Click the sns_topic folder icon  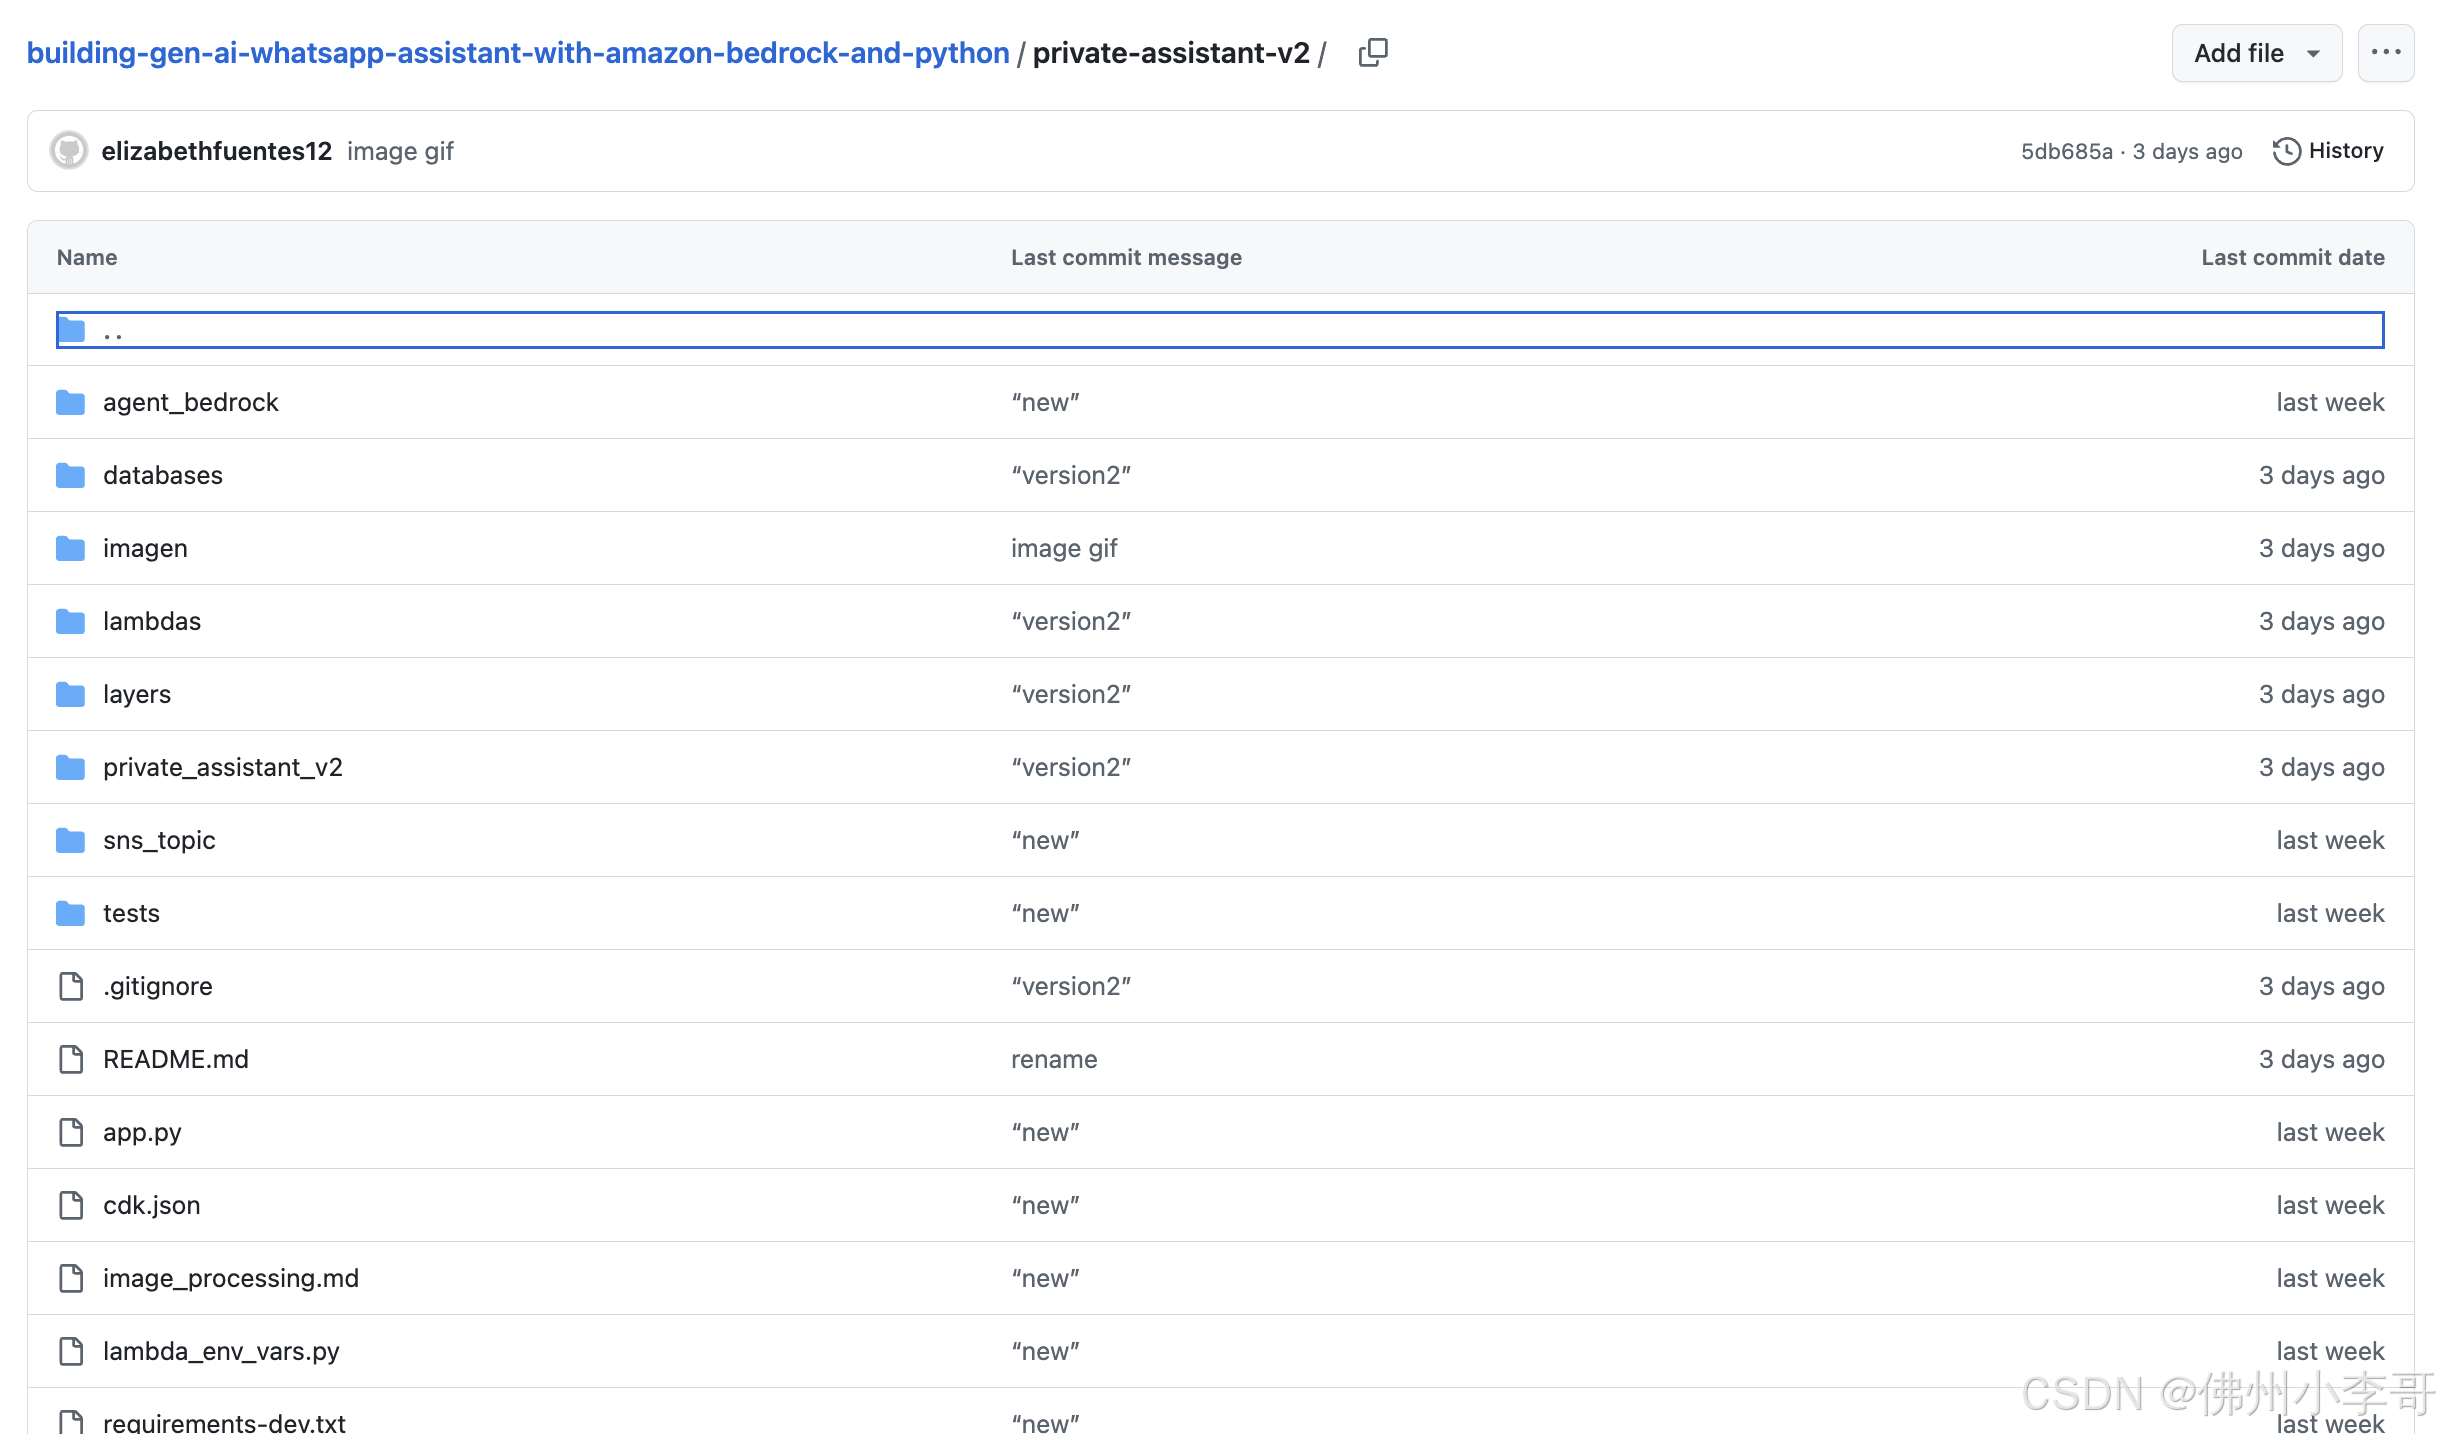(x=70, y=840)
